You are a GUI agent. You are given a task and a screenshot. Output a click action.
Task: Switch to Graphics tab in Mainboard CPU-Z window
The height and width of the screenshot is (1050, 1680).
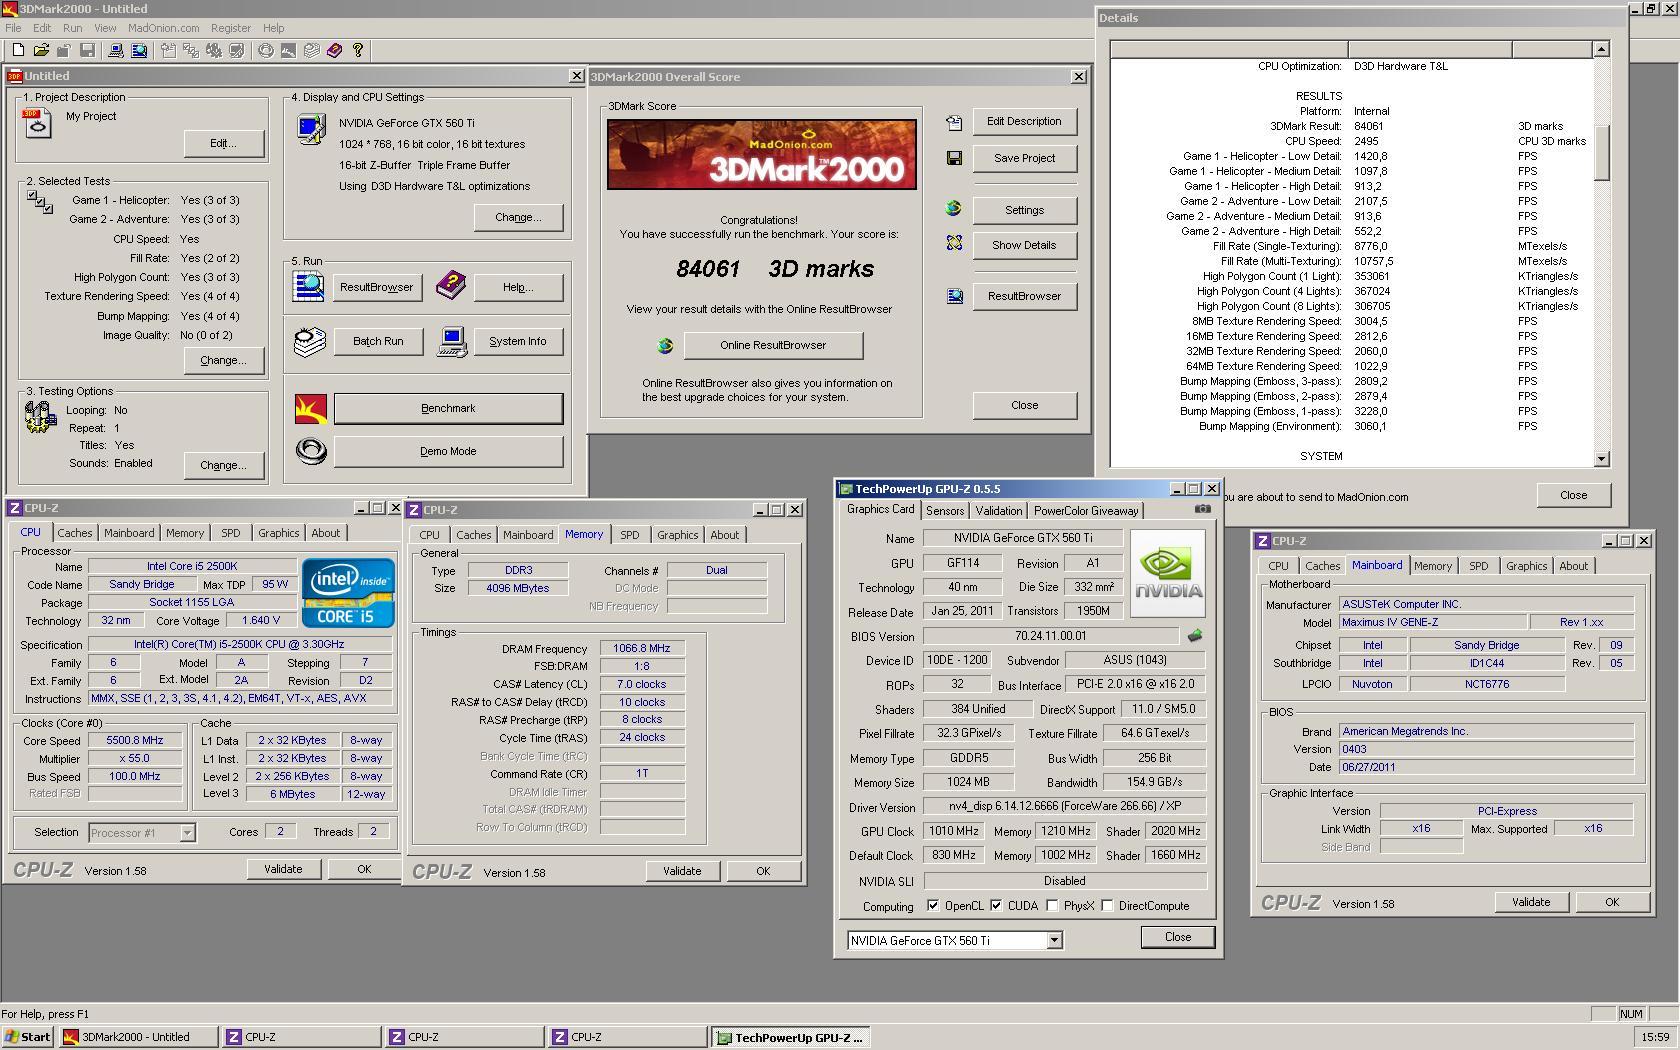(x=1526, y=566)
